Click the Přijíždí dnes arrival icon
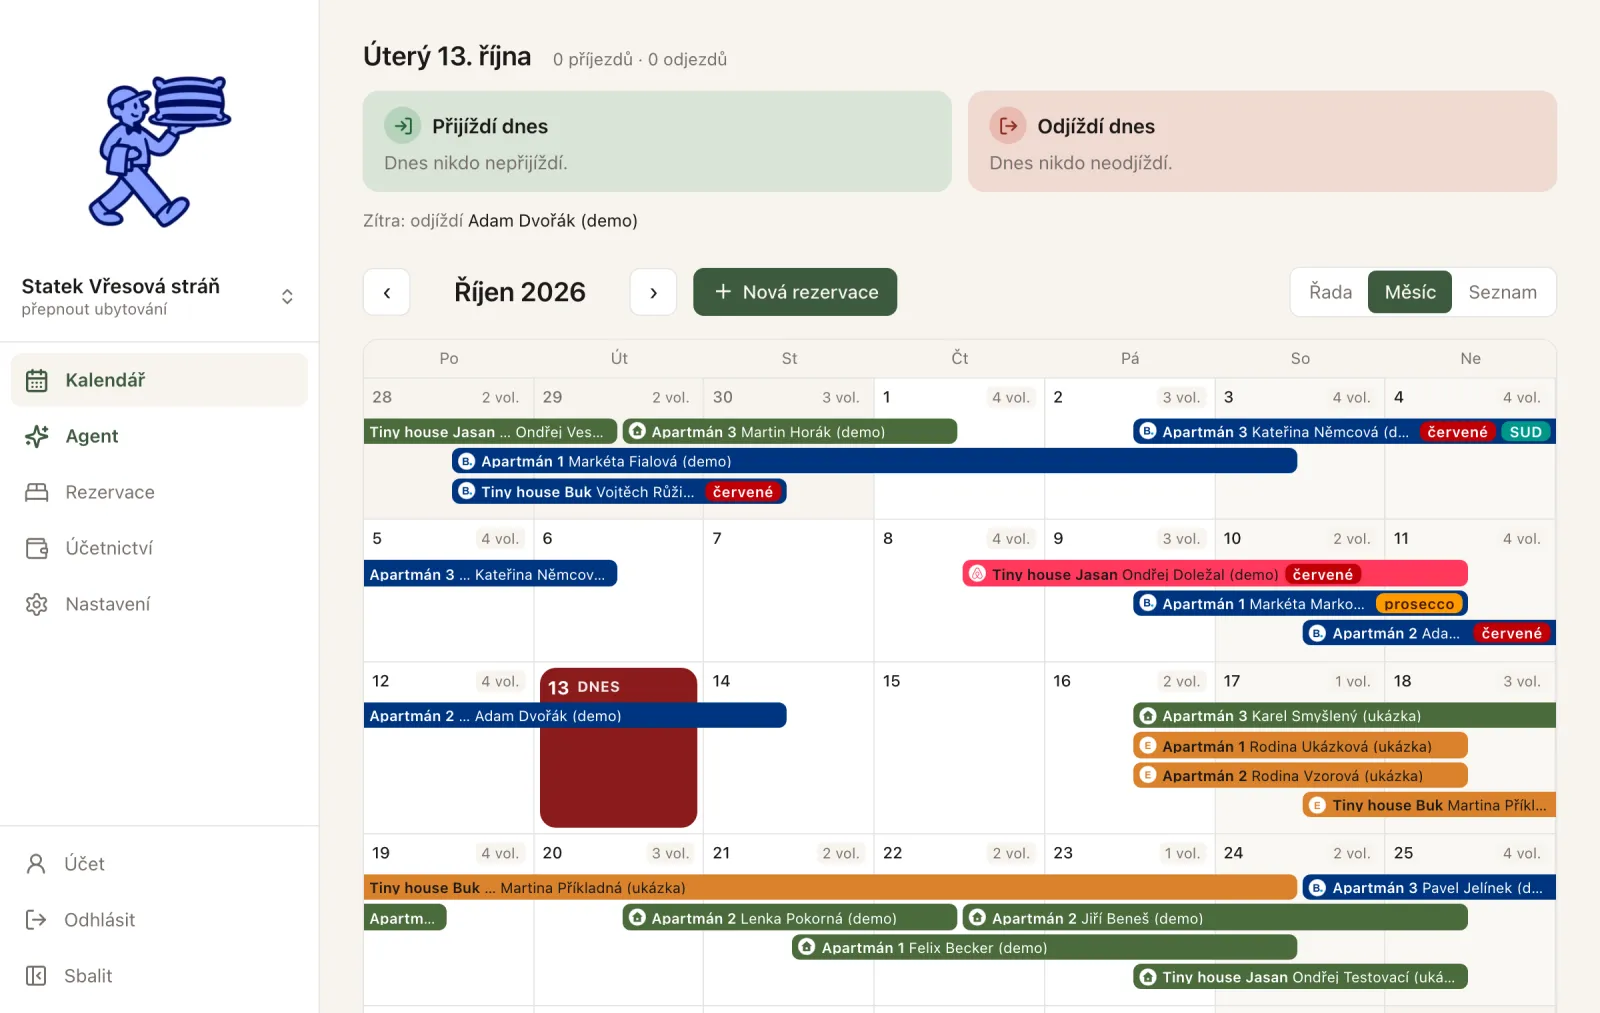Viewport: 1600px width, 1013px height. coord(403,126)
